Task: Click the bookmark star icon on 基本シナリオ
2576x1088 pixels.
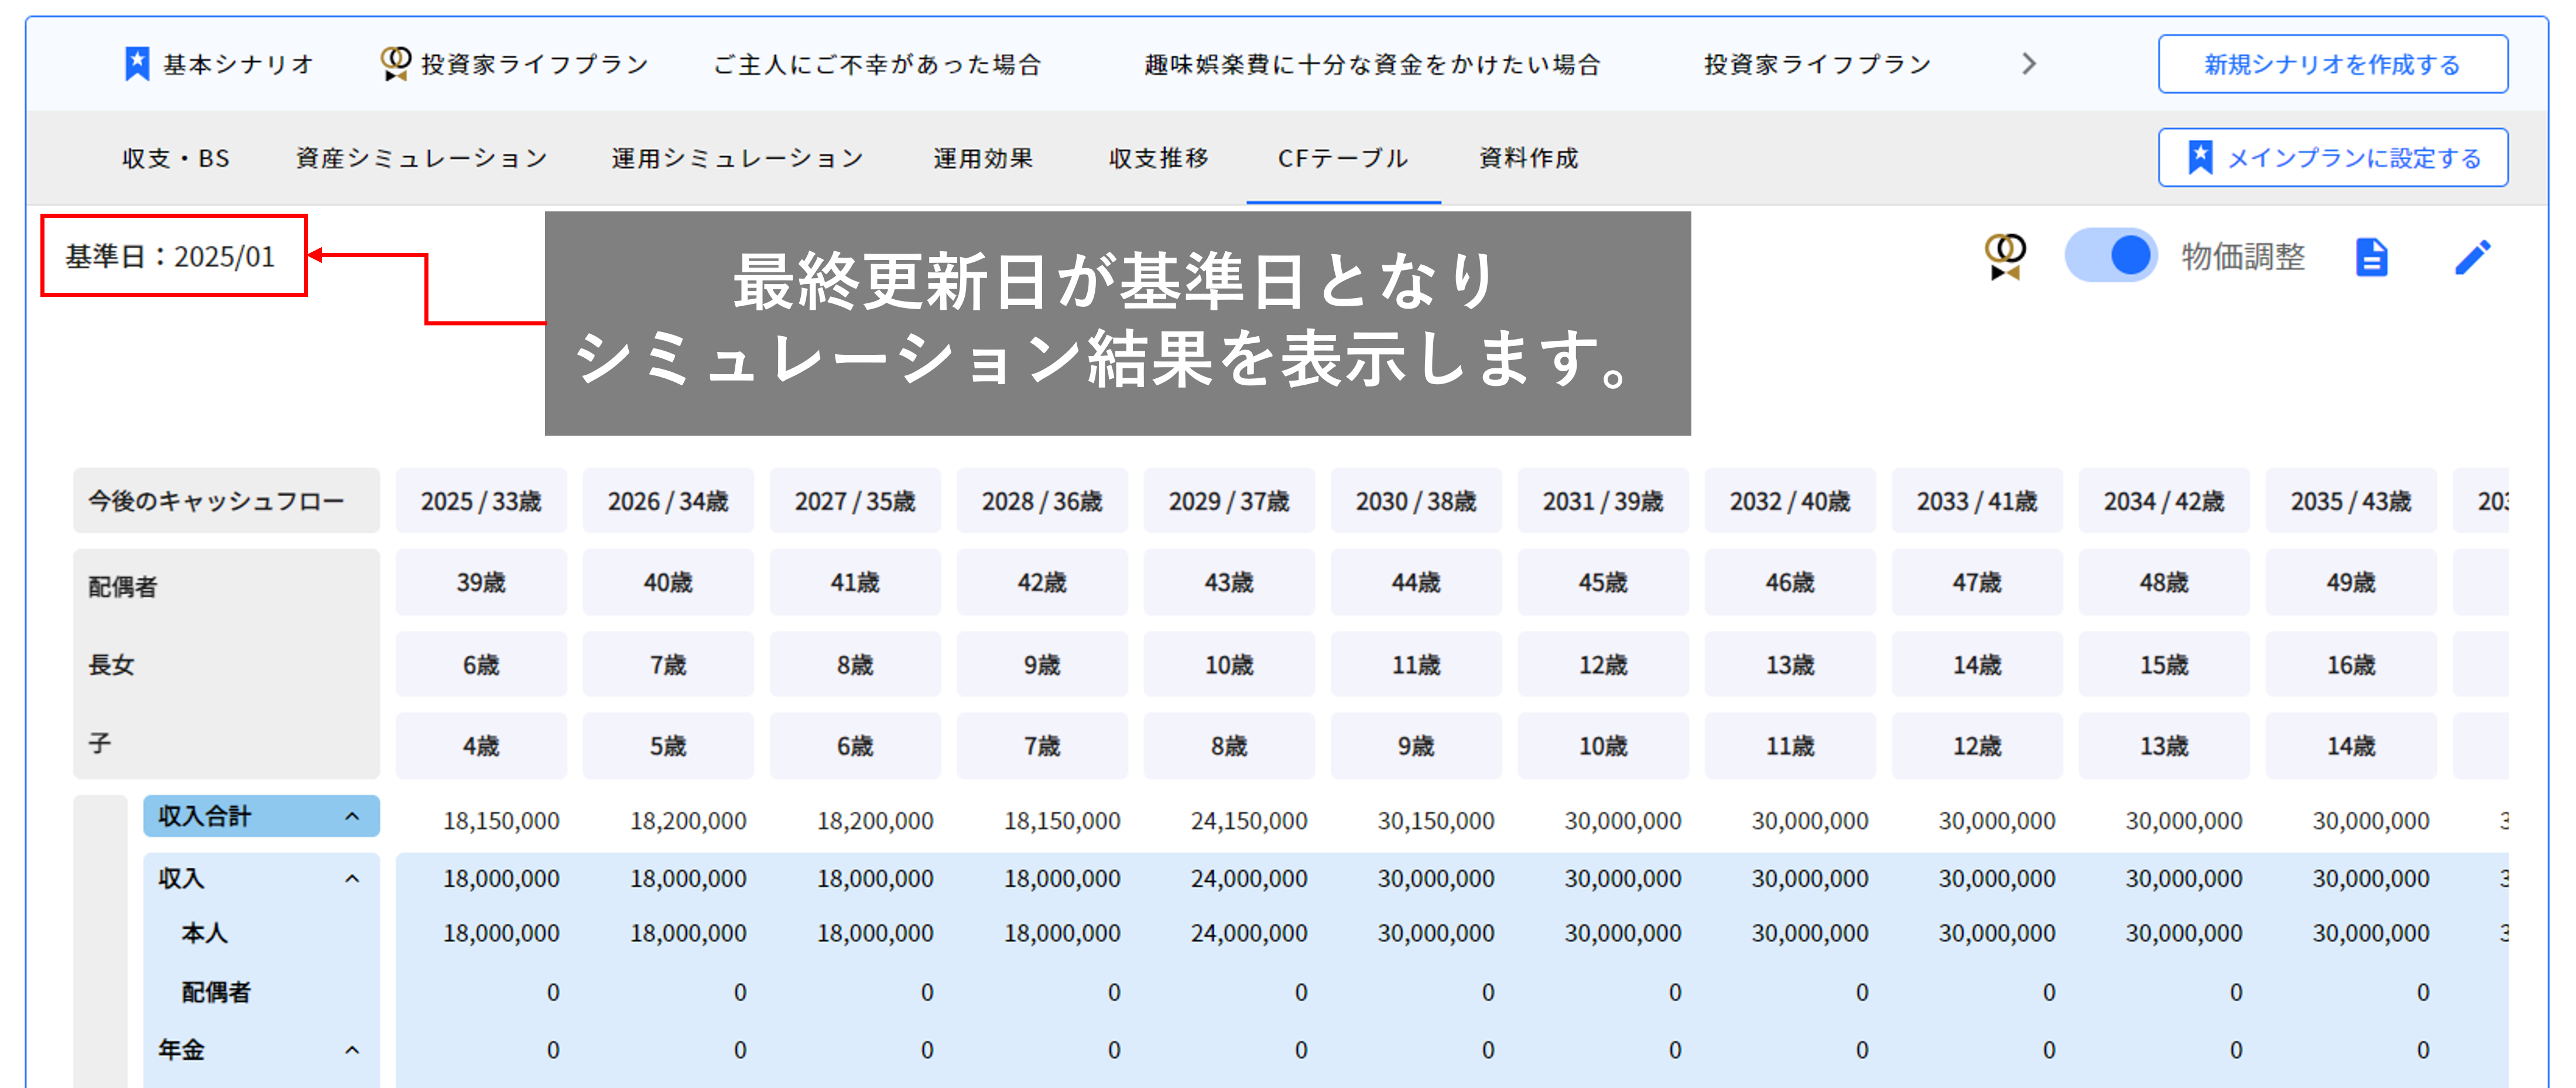Action: pos(137,64)
